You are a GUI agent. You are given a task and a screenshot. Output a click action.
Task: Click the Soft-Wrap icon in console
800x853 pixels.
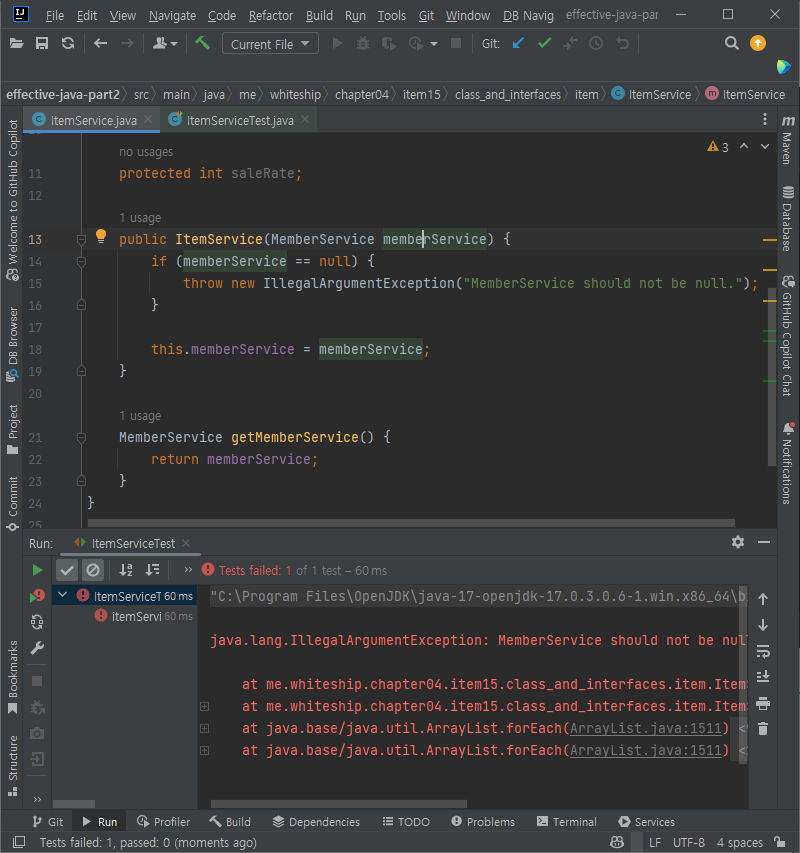pyautogui.click(x=762, y=651)
